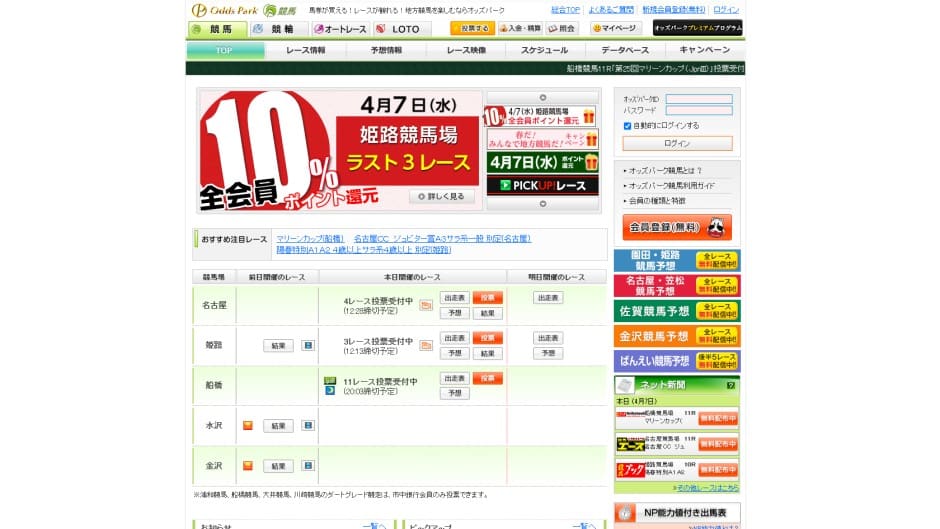The width and height of the screenshot is (940, 529).
Task: Click the パスワード input field
Action: [x=698, y=110]
